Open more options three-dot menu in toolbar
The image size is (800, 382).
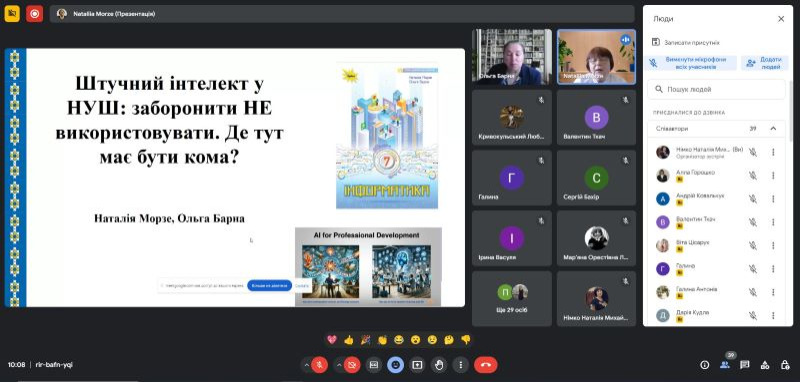(x=461, y=365)
